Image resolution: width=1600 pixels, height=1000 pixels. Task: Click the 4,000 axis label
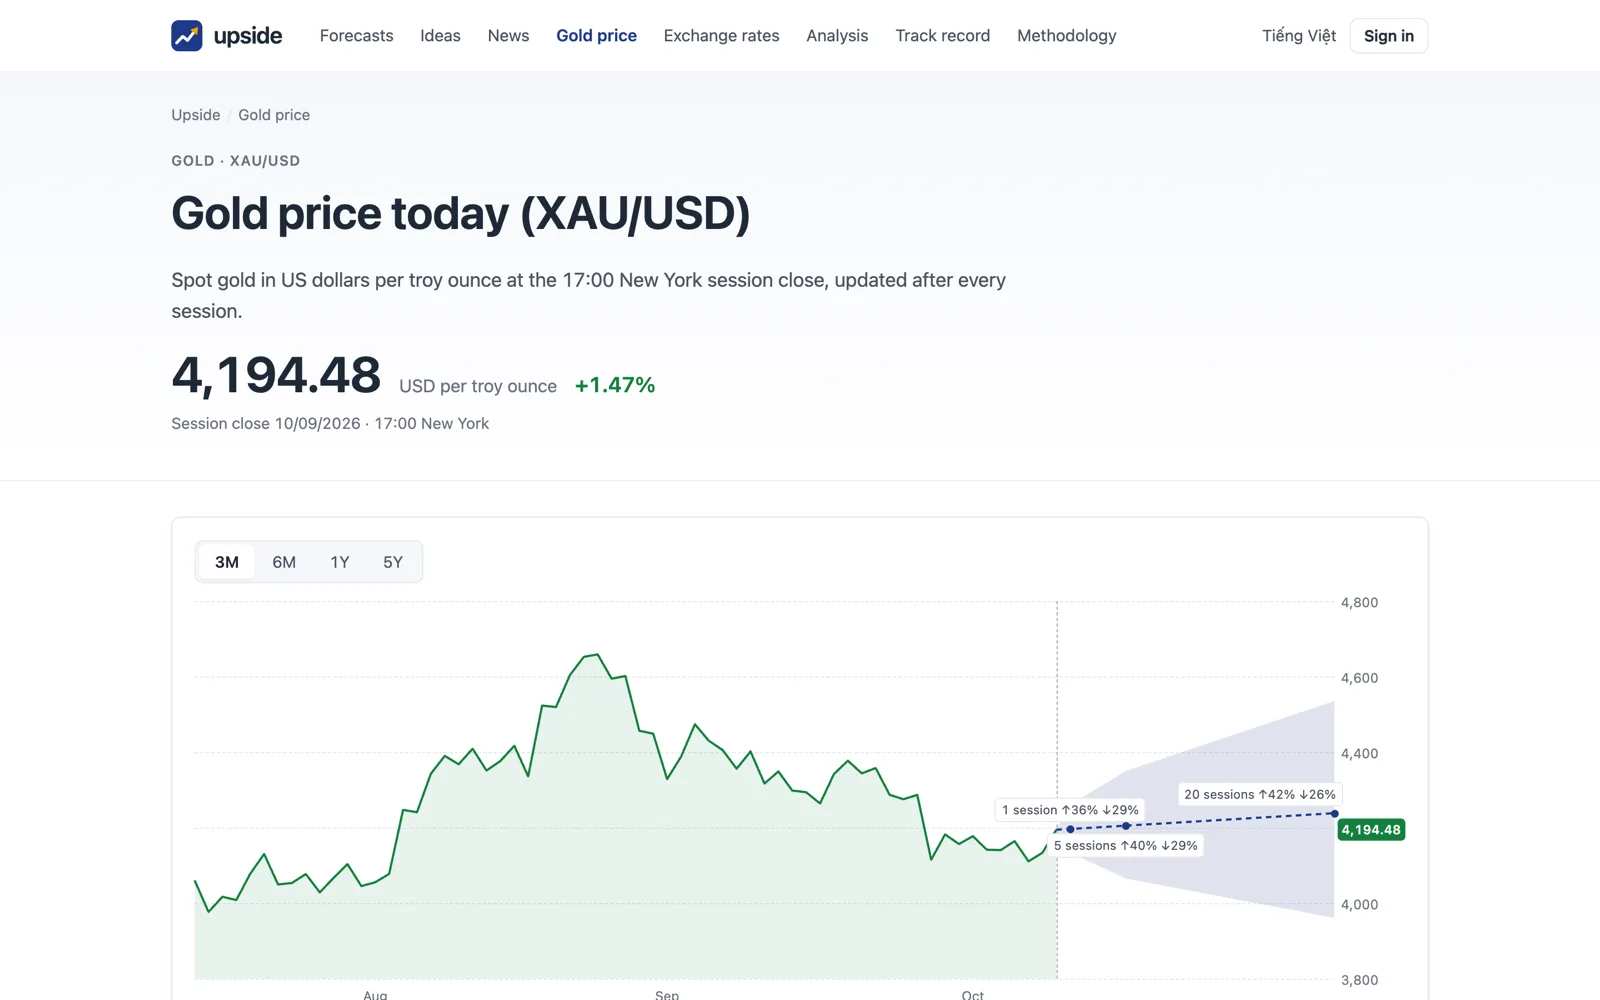(x=1359, y=904)
